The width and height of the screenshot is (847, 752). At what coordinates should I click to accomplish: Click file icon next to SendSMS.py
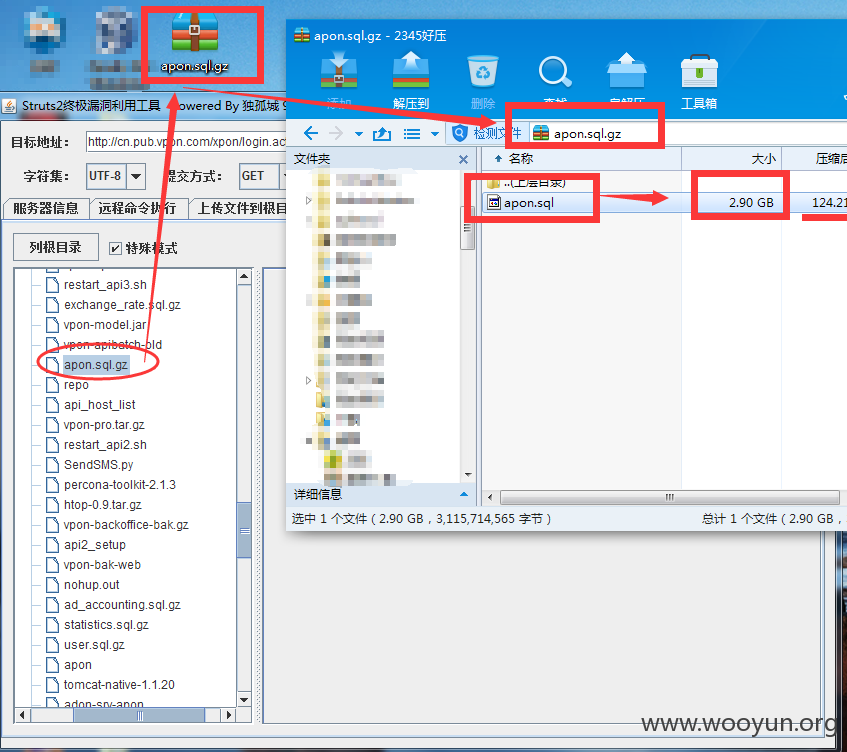(52, 465)
